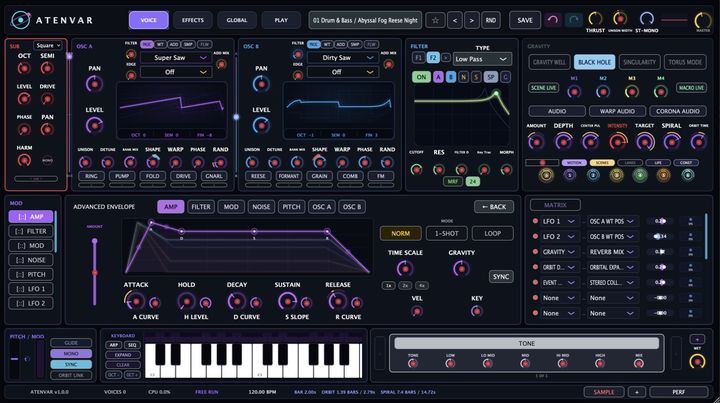Adjust the ST-MONO knob
Viewport: 720px width, 403px height.
point(647,19)
